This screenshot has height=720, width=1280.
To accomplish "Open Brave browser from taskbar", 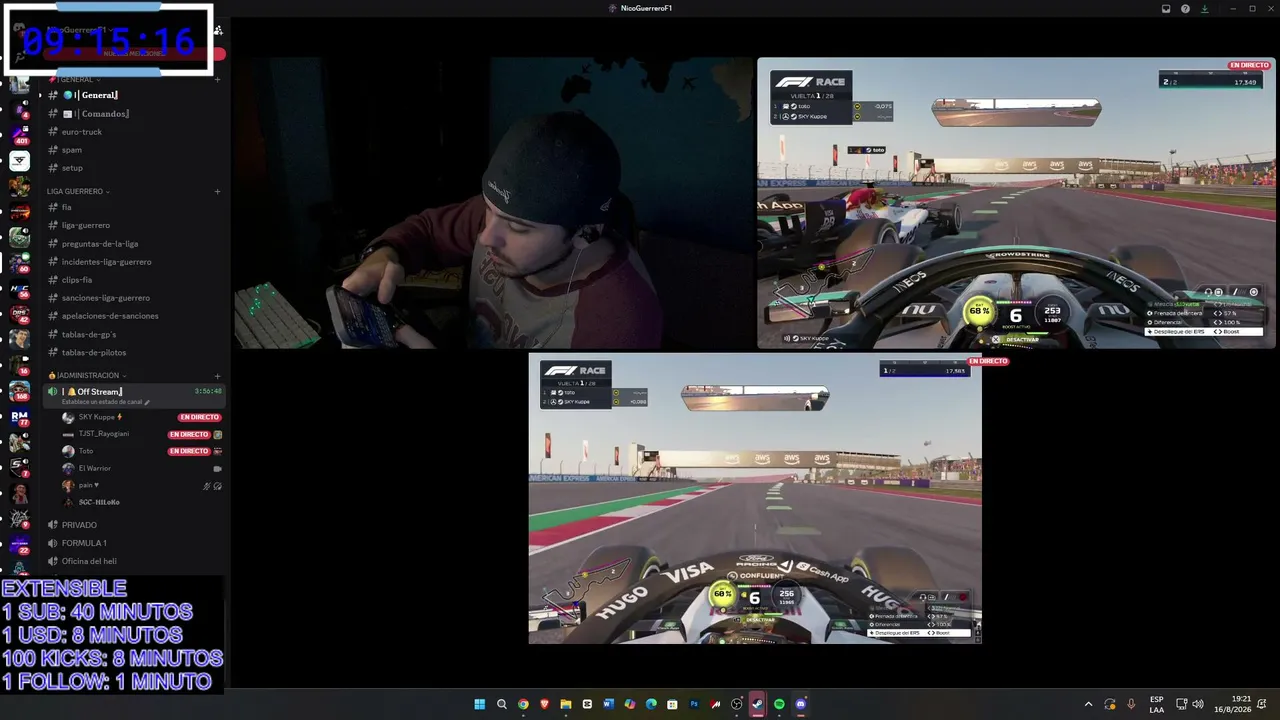I will [x=544, y=704].
